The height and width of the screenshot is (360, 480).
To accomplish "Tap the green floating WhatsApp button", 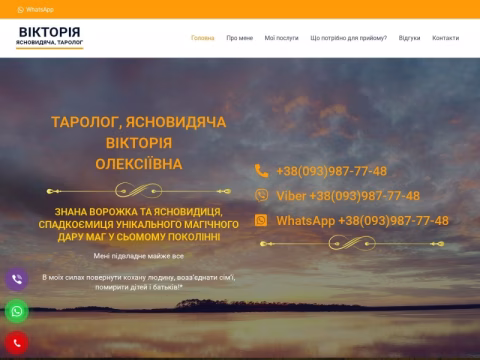I will [x=17, y=311].
